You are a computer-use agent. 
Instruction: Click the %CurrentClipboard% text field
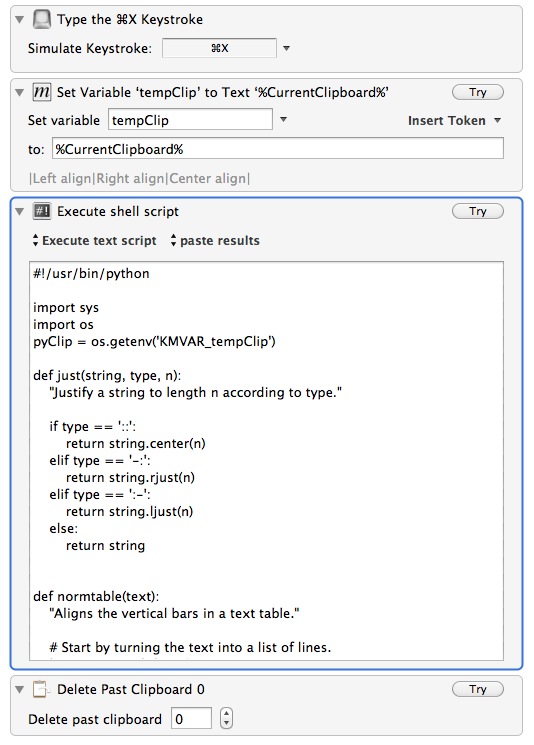(277, 149)
